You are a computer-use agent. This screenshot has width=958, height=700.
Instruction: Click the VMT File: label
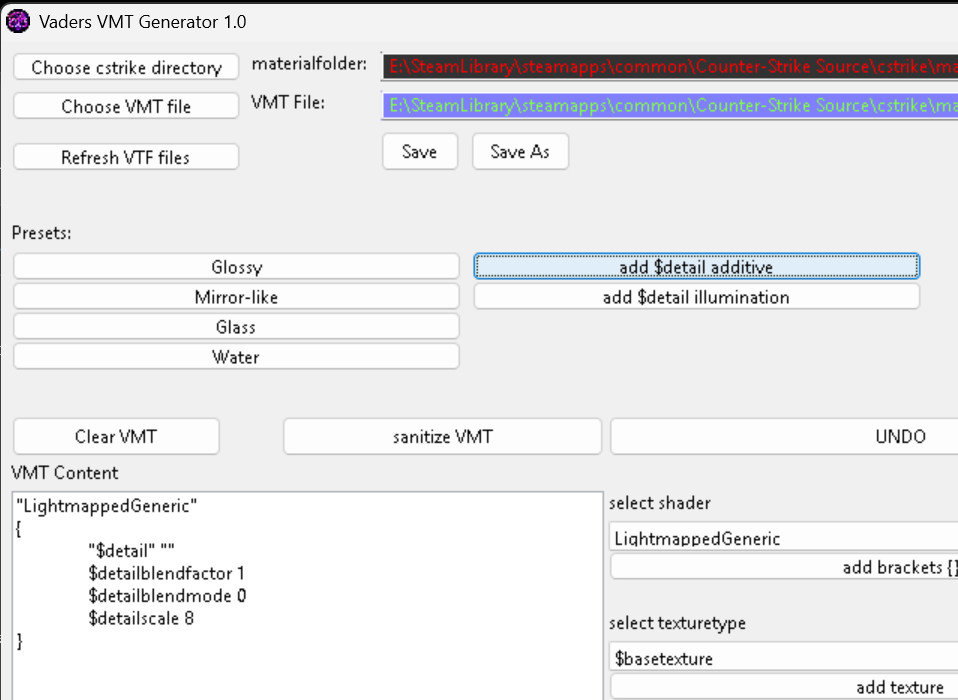pyautogui.click(x=288, y=103)
